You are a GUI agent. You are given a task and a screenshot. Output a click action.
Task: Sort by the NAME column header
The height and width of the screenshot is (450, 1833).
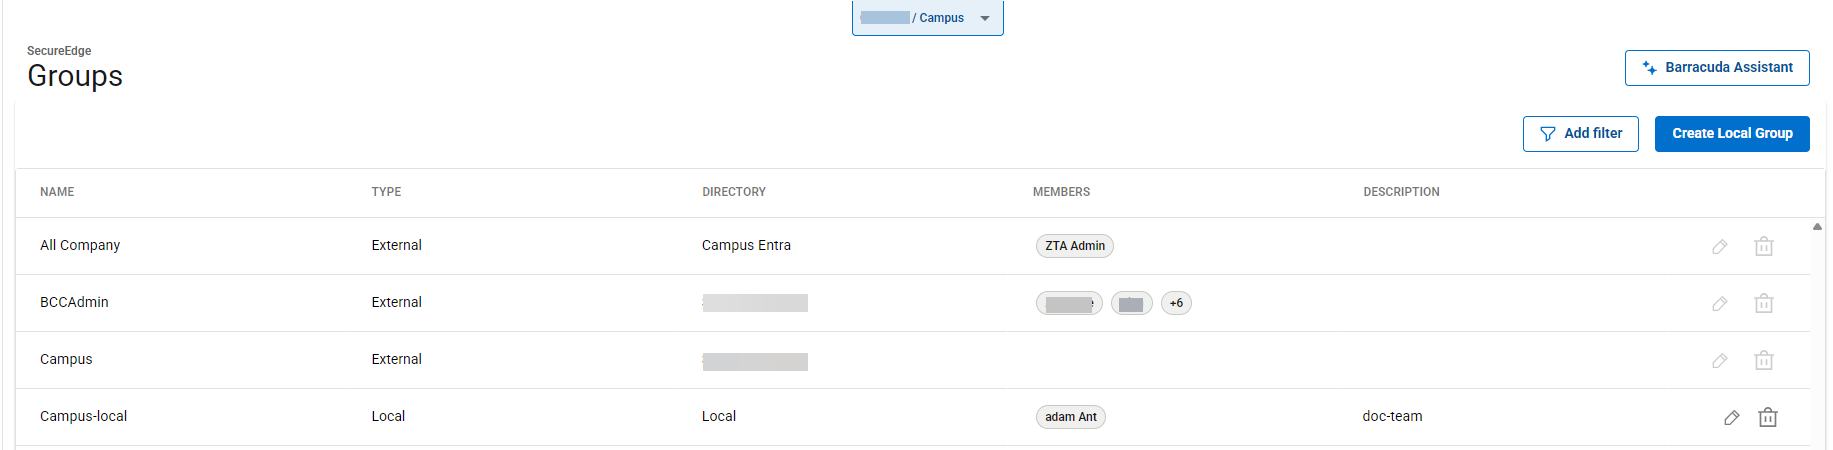point(57,192)
